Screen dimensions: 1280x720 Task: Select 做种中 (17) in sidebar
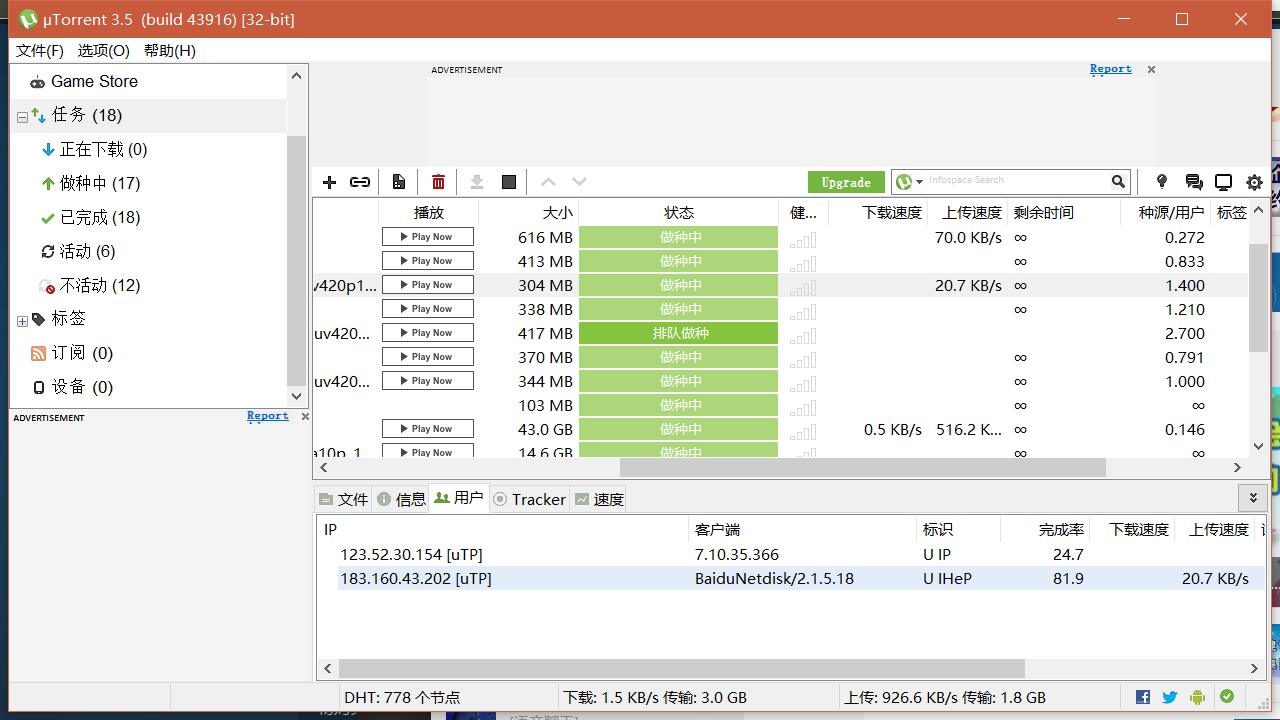(99, 184)
